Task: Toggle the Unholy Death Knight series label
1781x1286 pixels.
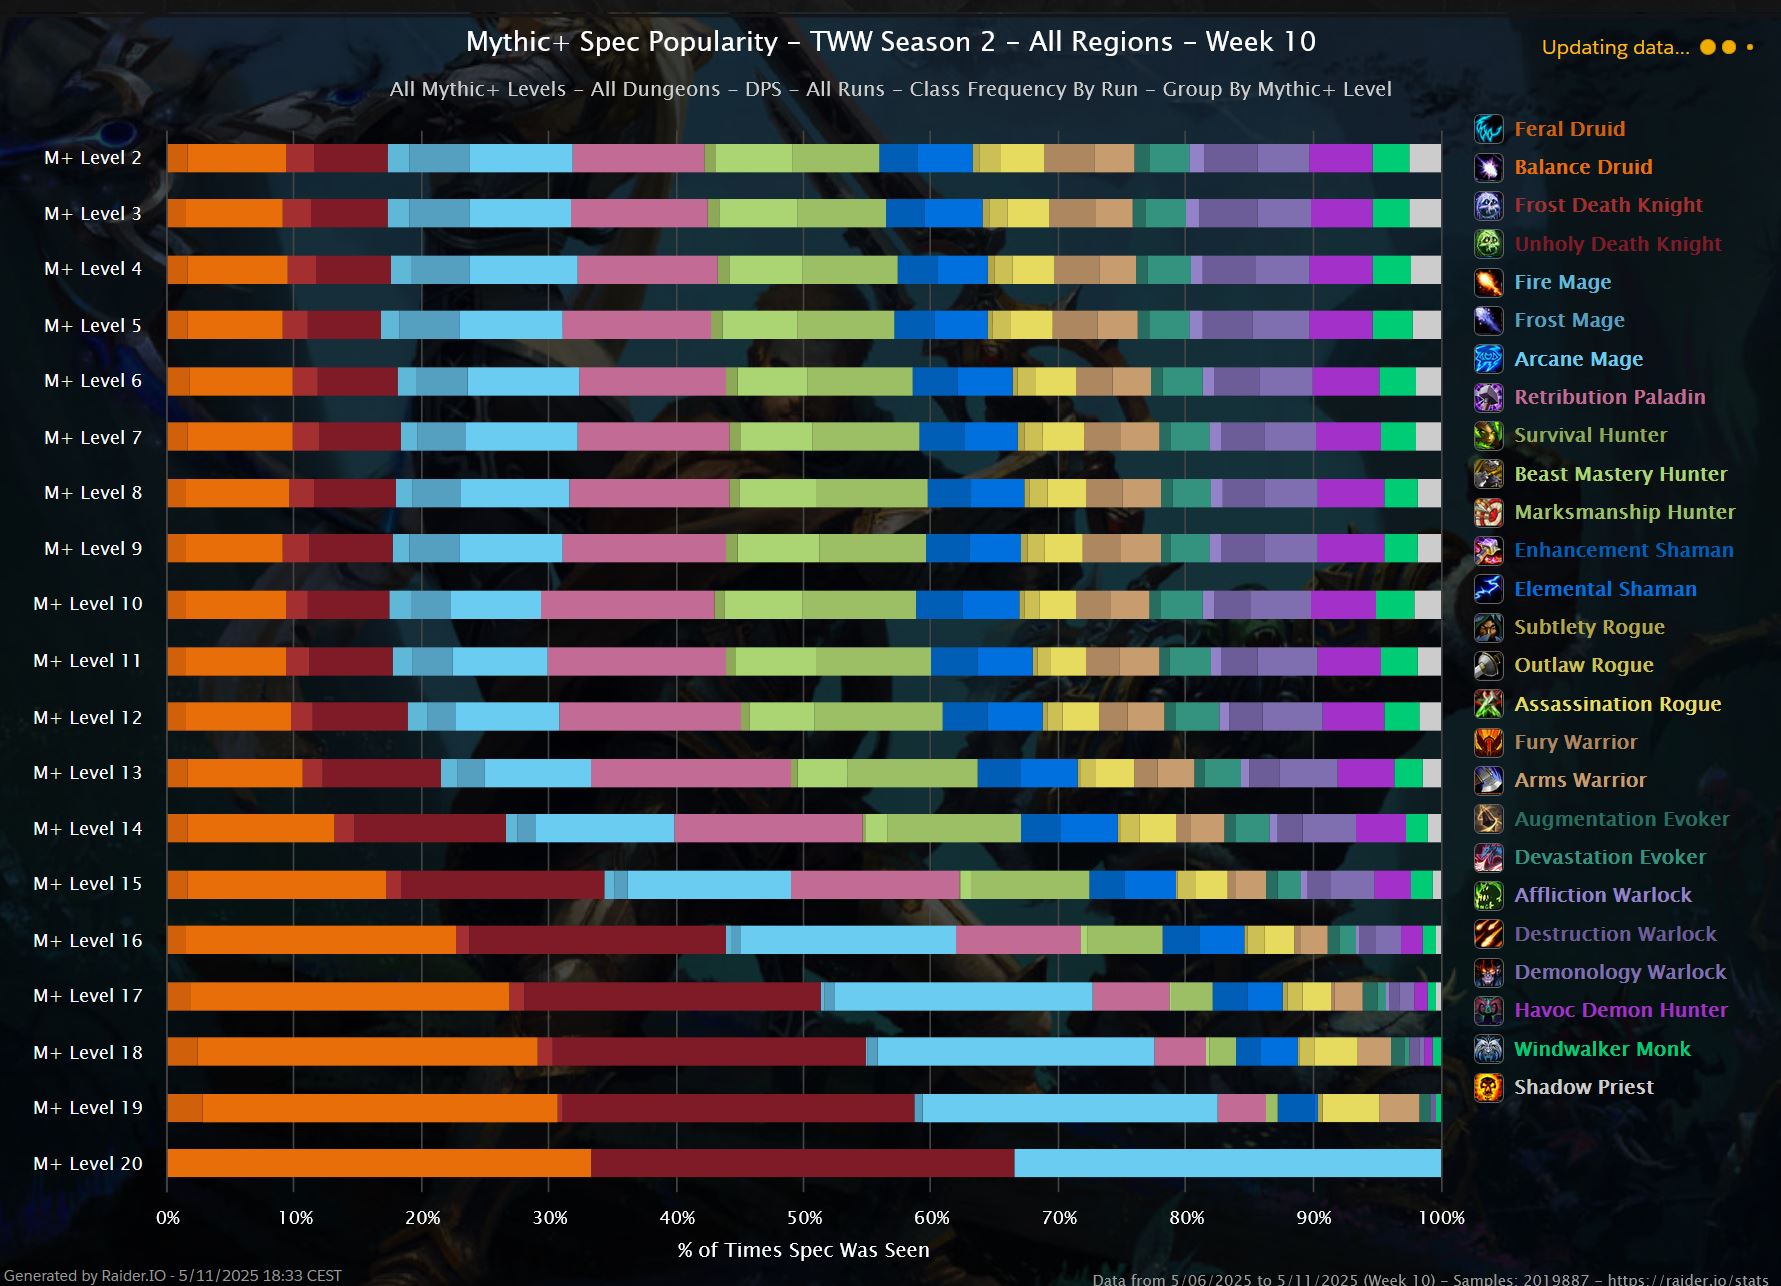Action: pos(1618,244)
